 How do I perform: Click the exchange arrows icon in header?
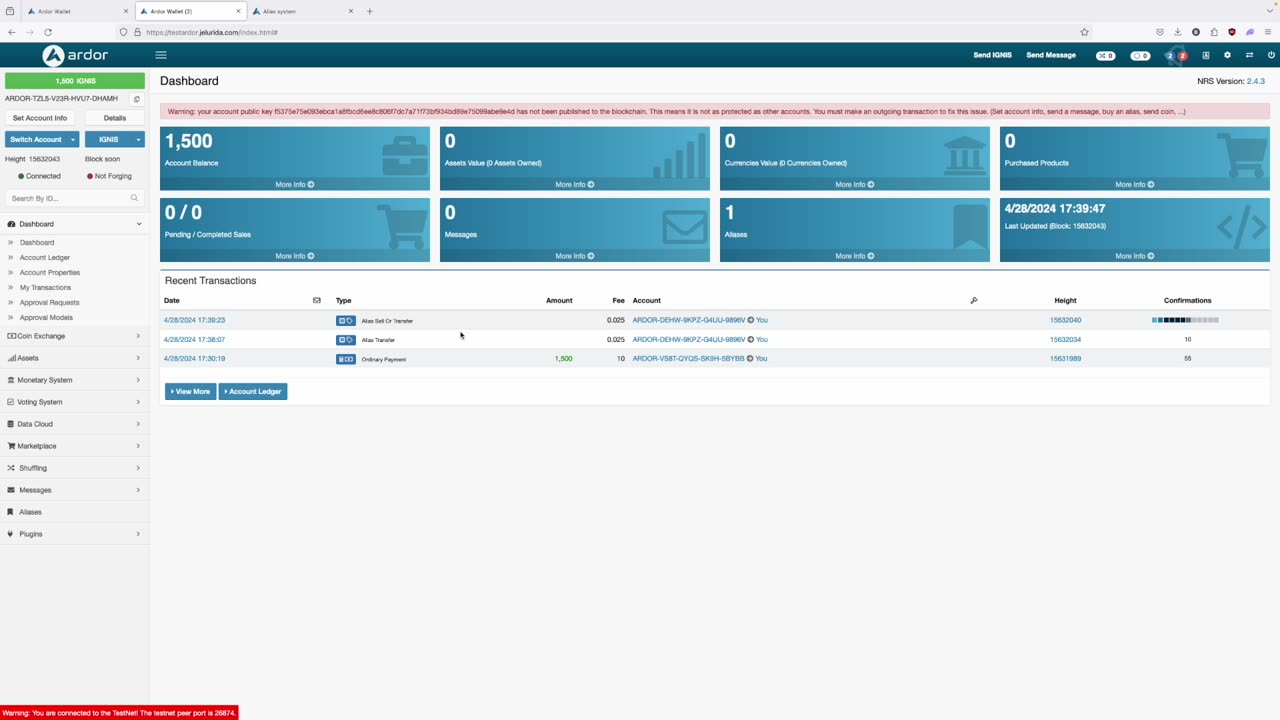(x=1249, y=55)
